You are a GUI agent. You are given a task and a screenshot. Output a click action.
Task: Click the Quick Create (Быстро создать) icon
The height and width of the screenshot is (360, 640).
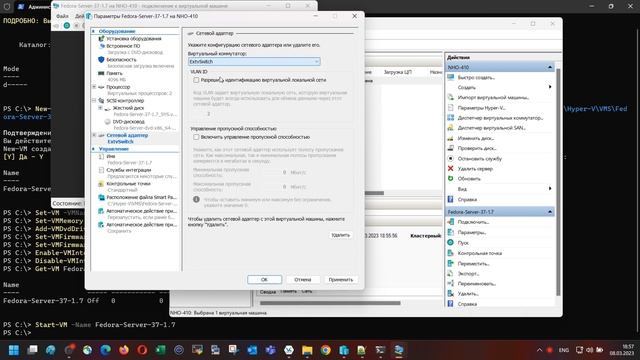(451, 77)
